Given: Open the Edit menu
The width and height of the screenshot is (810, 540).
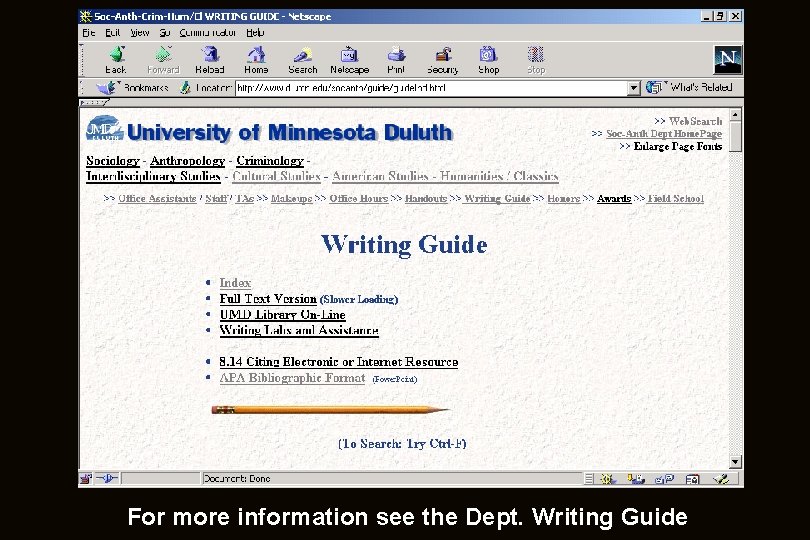Looking at the screenshot, I should click(x=113, y=33).
